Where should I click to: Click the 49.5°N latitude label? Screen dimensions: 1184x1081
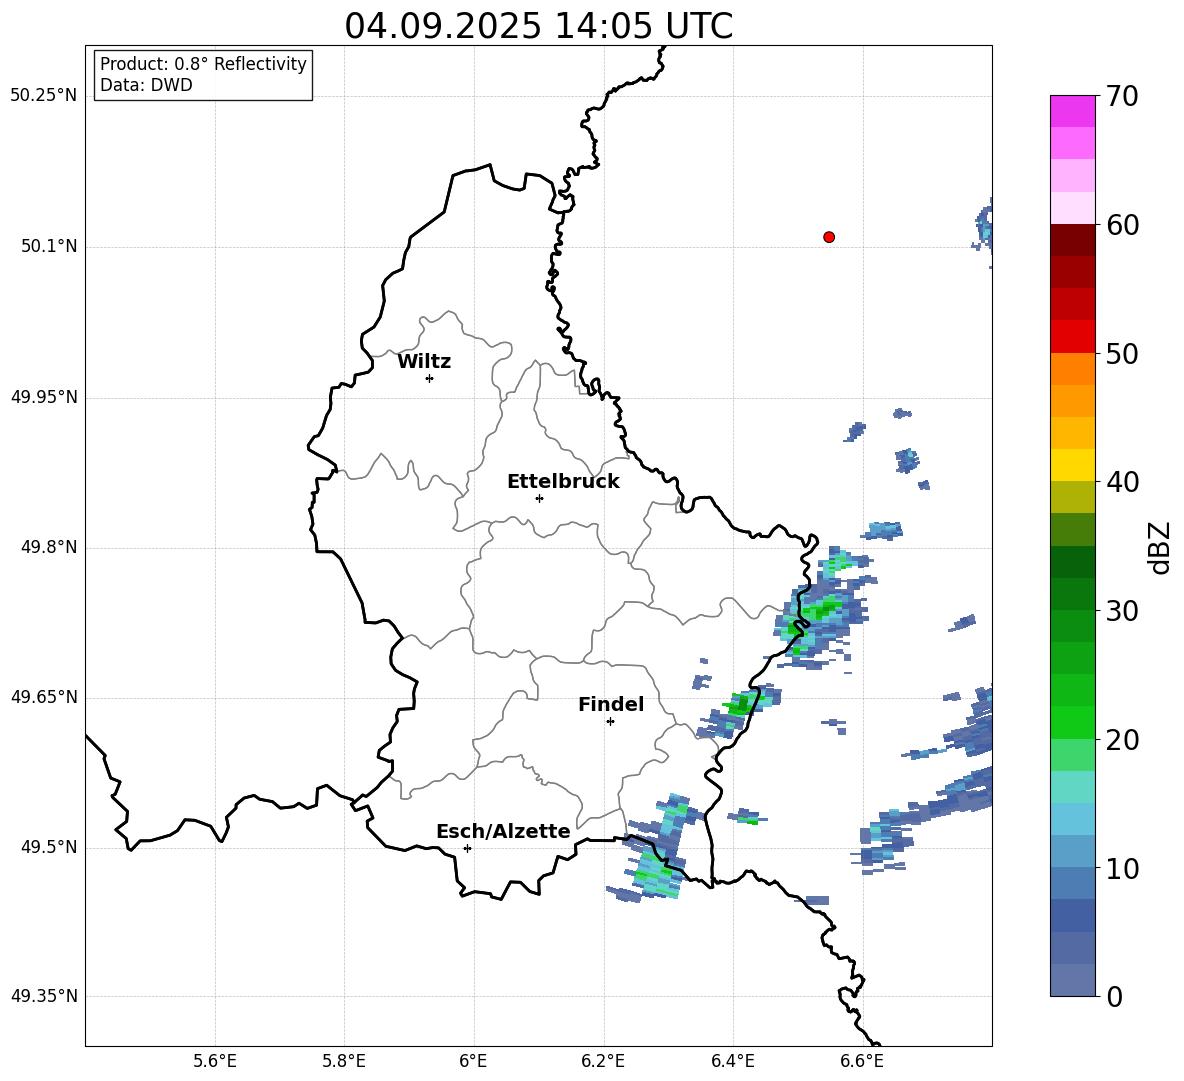point(49,847)
